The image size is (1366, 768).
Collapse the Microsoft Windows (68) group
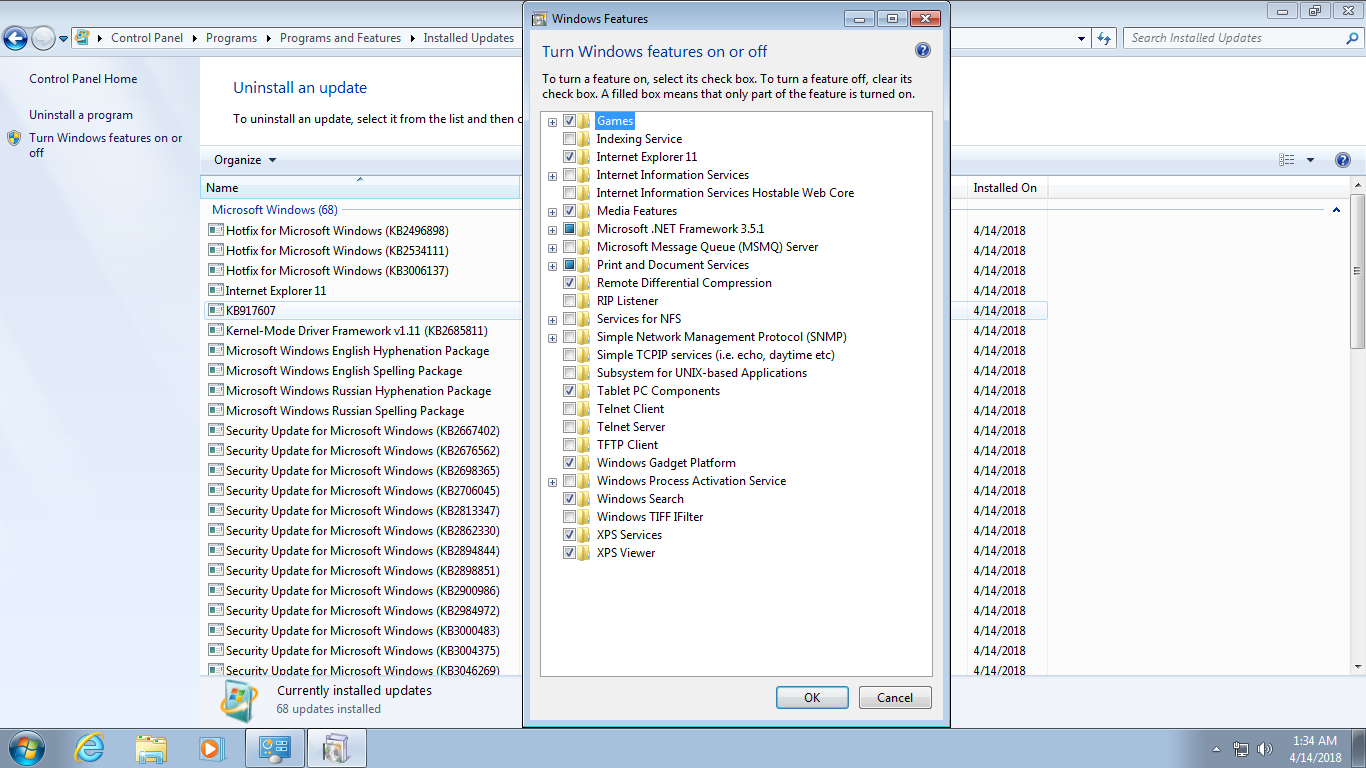1336,210
